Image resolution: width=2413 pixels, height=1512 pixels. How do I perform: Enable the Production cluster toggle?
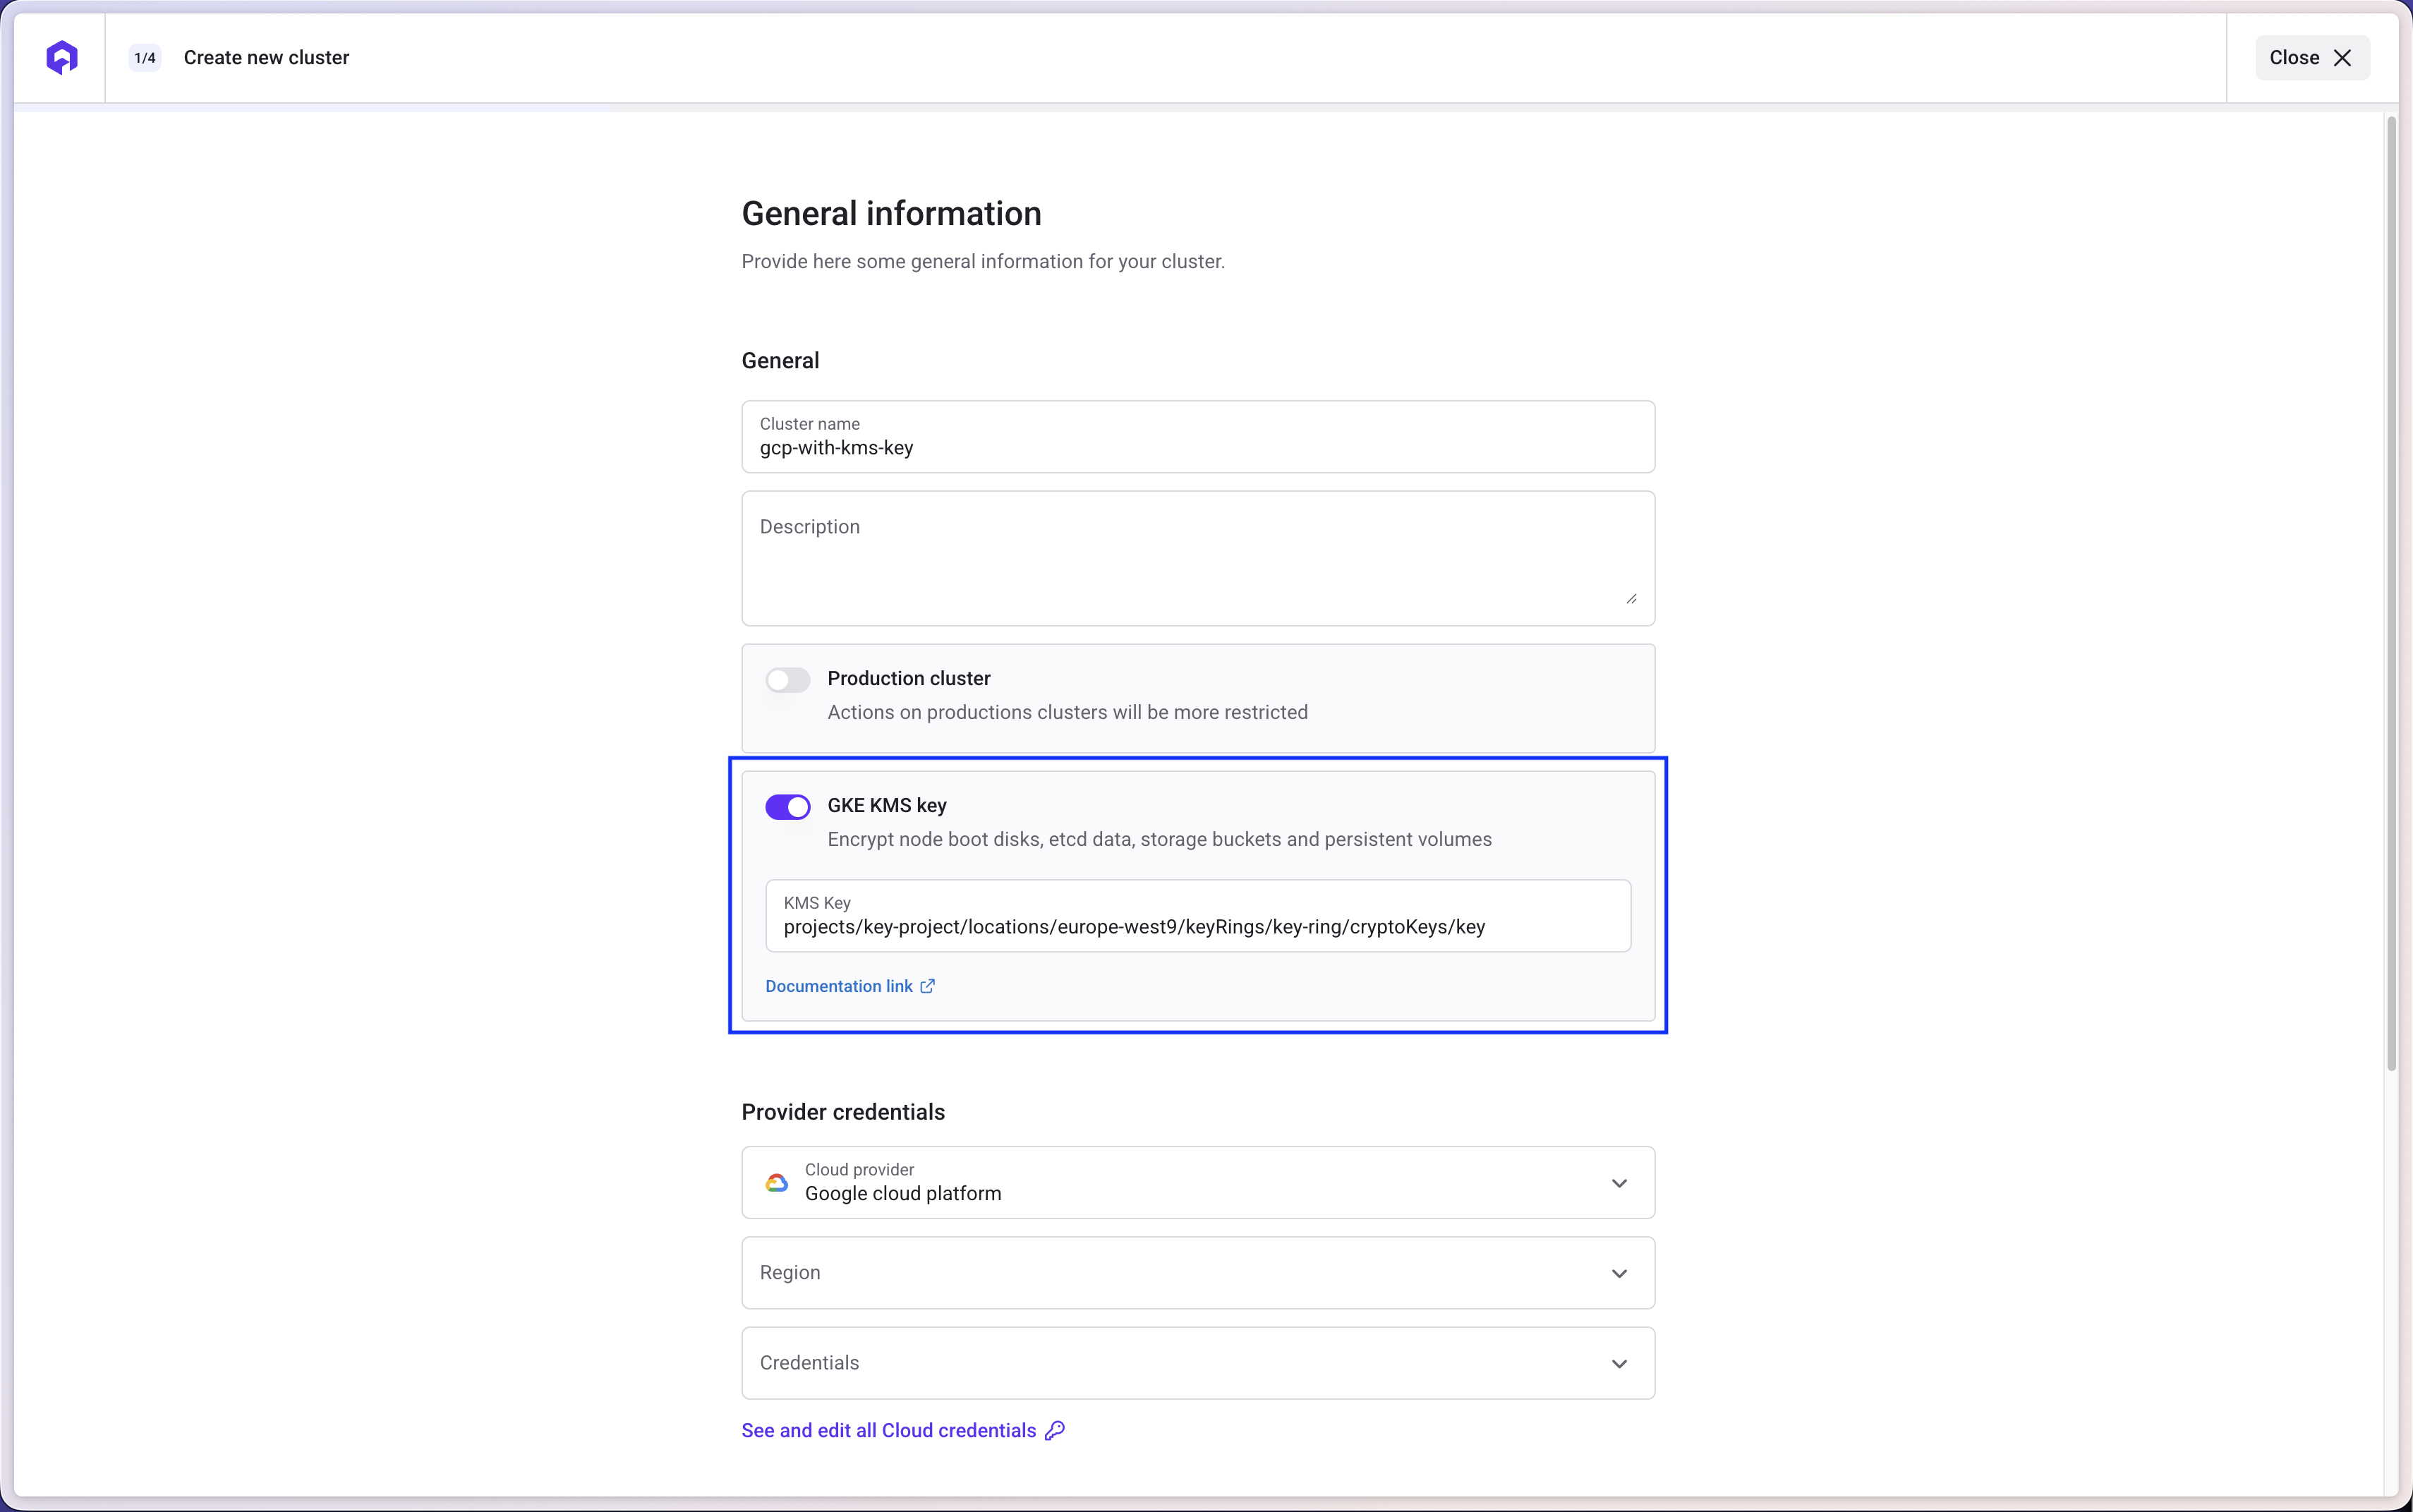tap(787, 680)
